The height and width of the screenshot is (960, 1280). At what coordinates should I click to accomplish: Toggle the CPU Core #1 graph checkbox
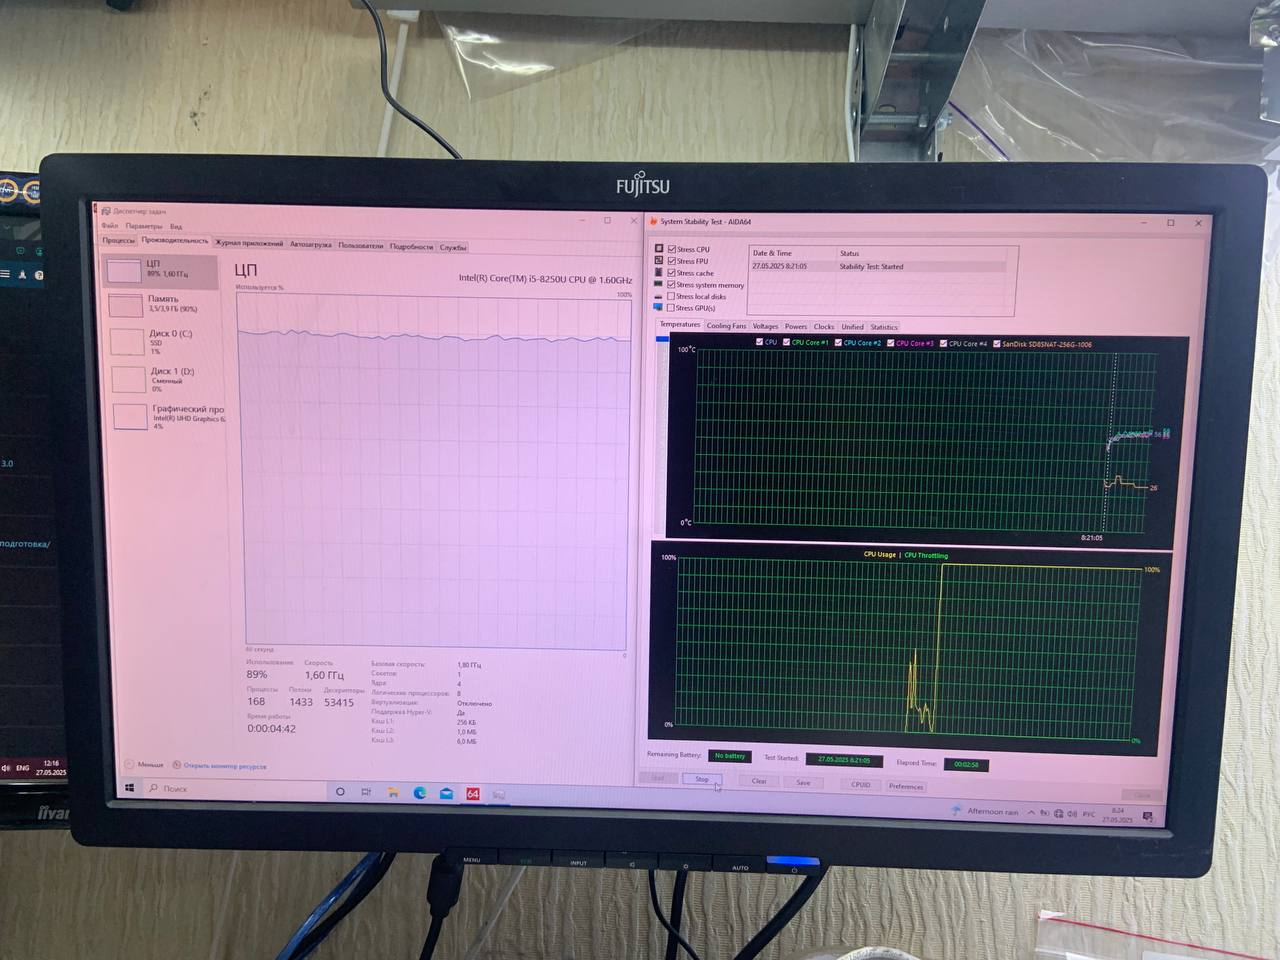click(786, 342)
